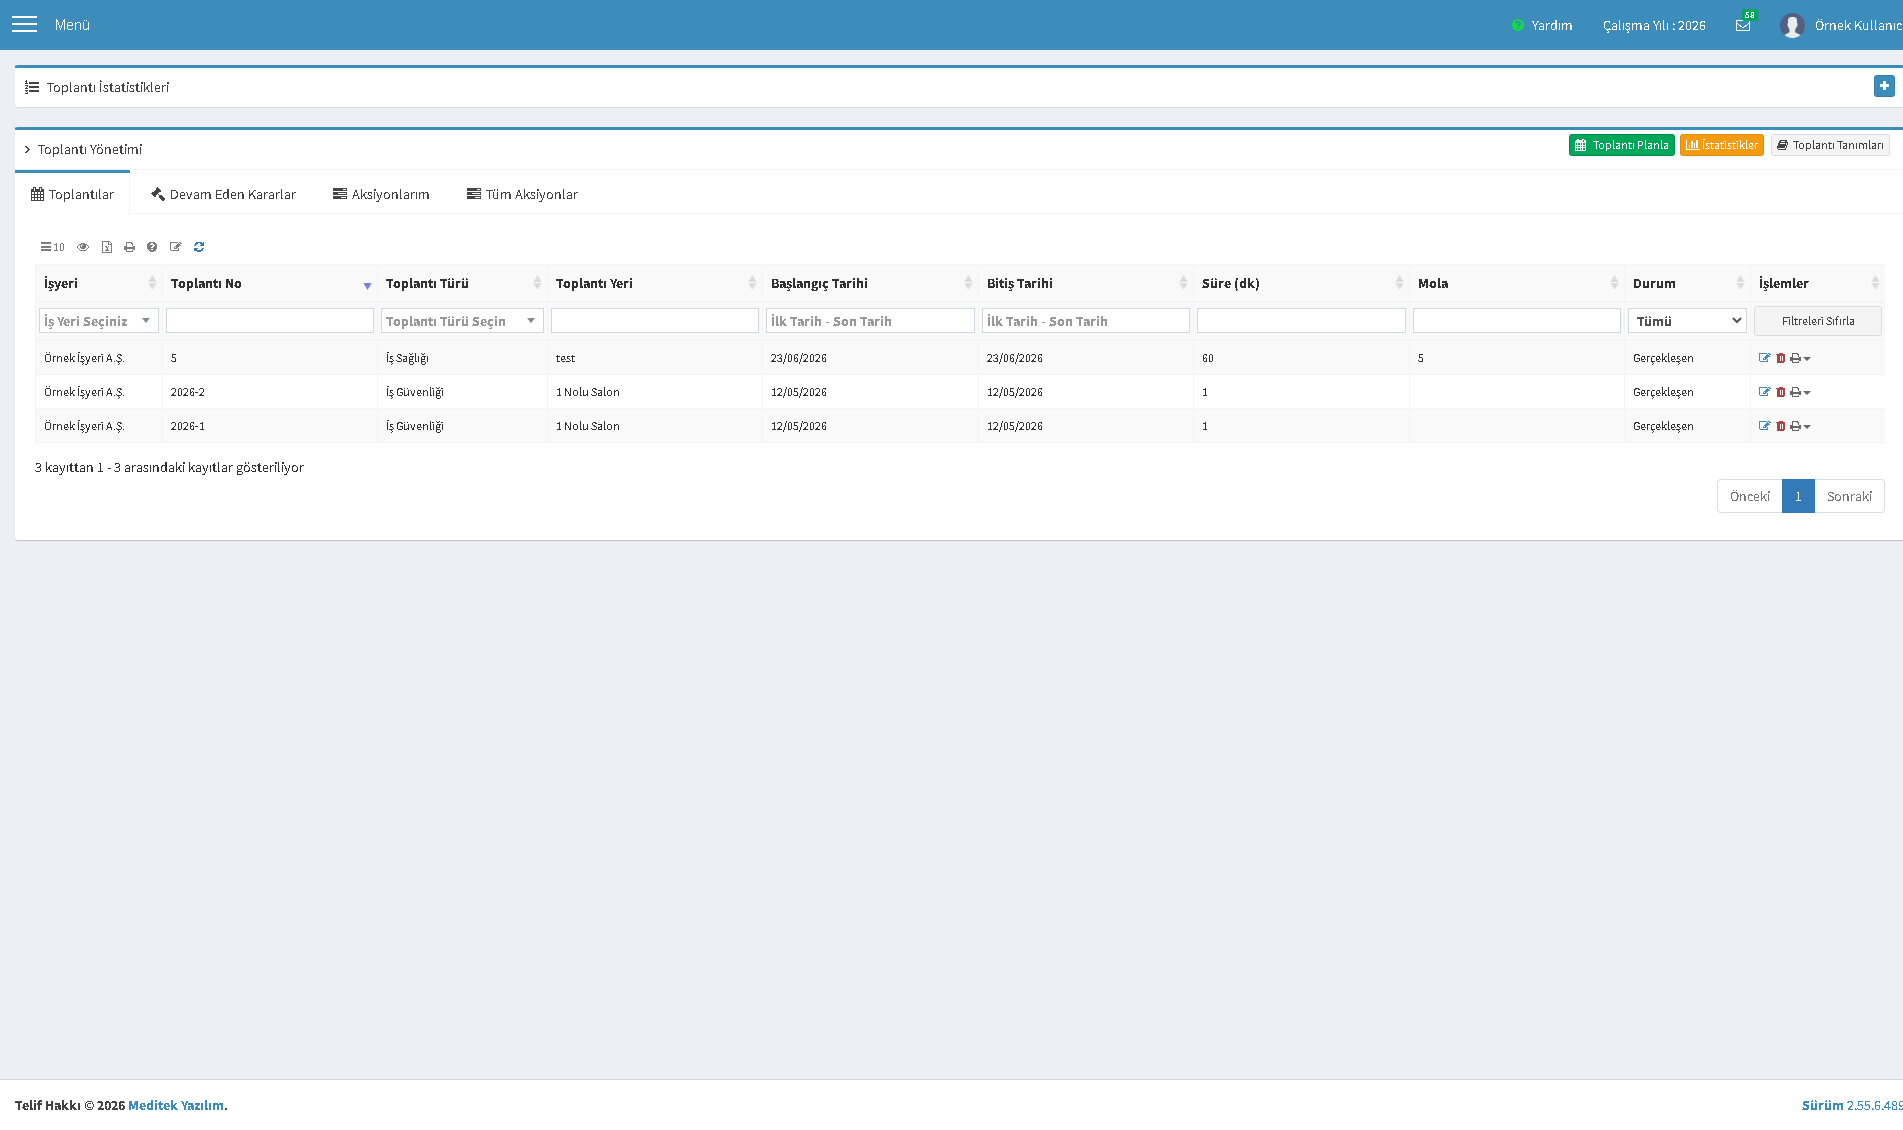Click Çalışma Yılı : 2026 in header

(1654, 25)
